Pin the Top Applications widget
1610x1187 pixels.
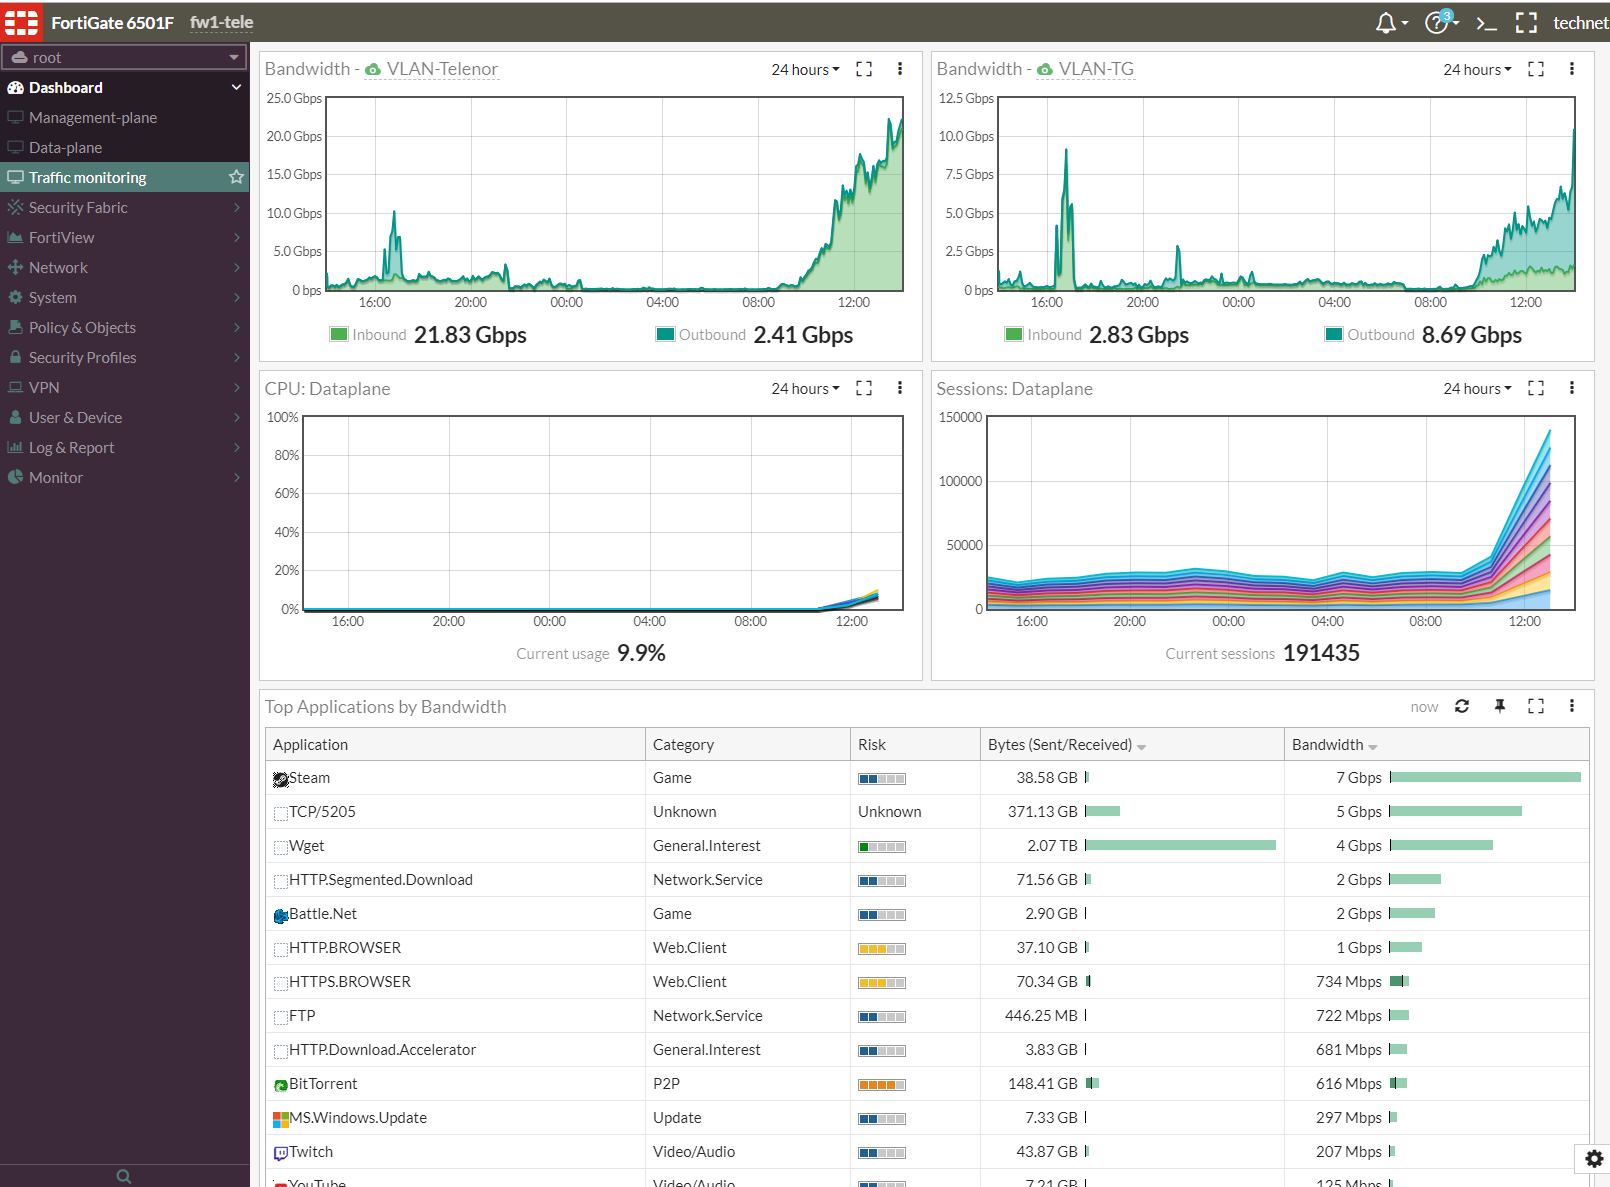point(1500,706)
